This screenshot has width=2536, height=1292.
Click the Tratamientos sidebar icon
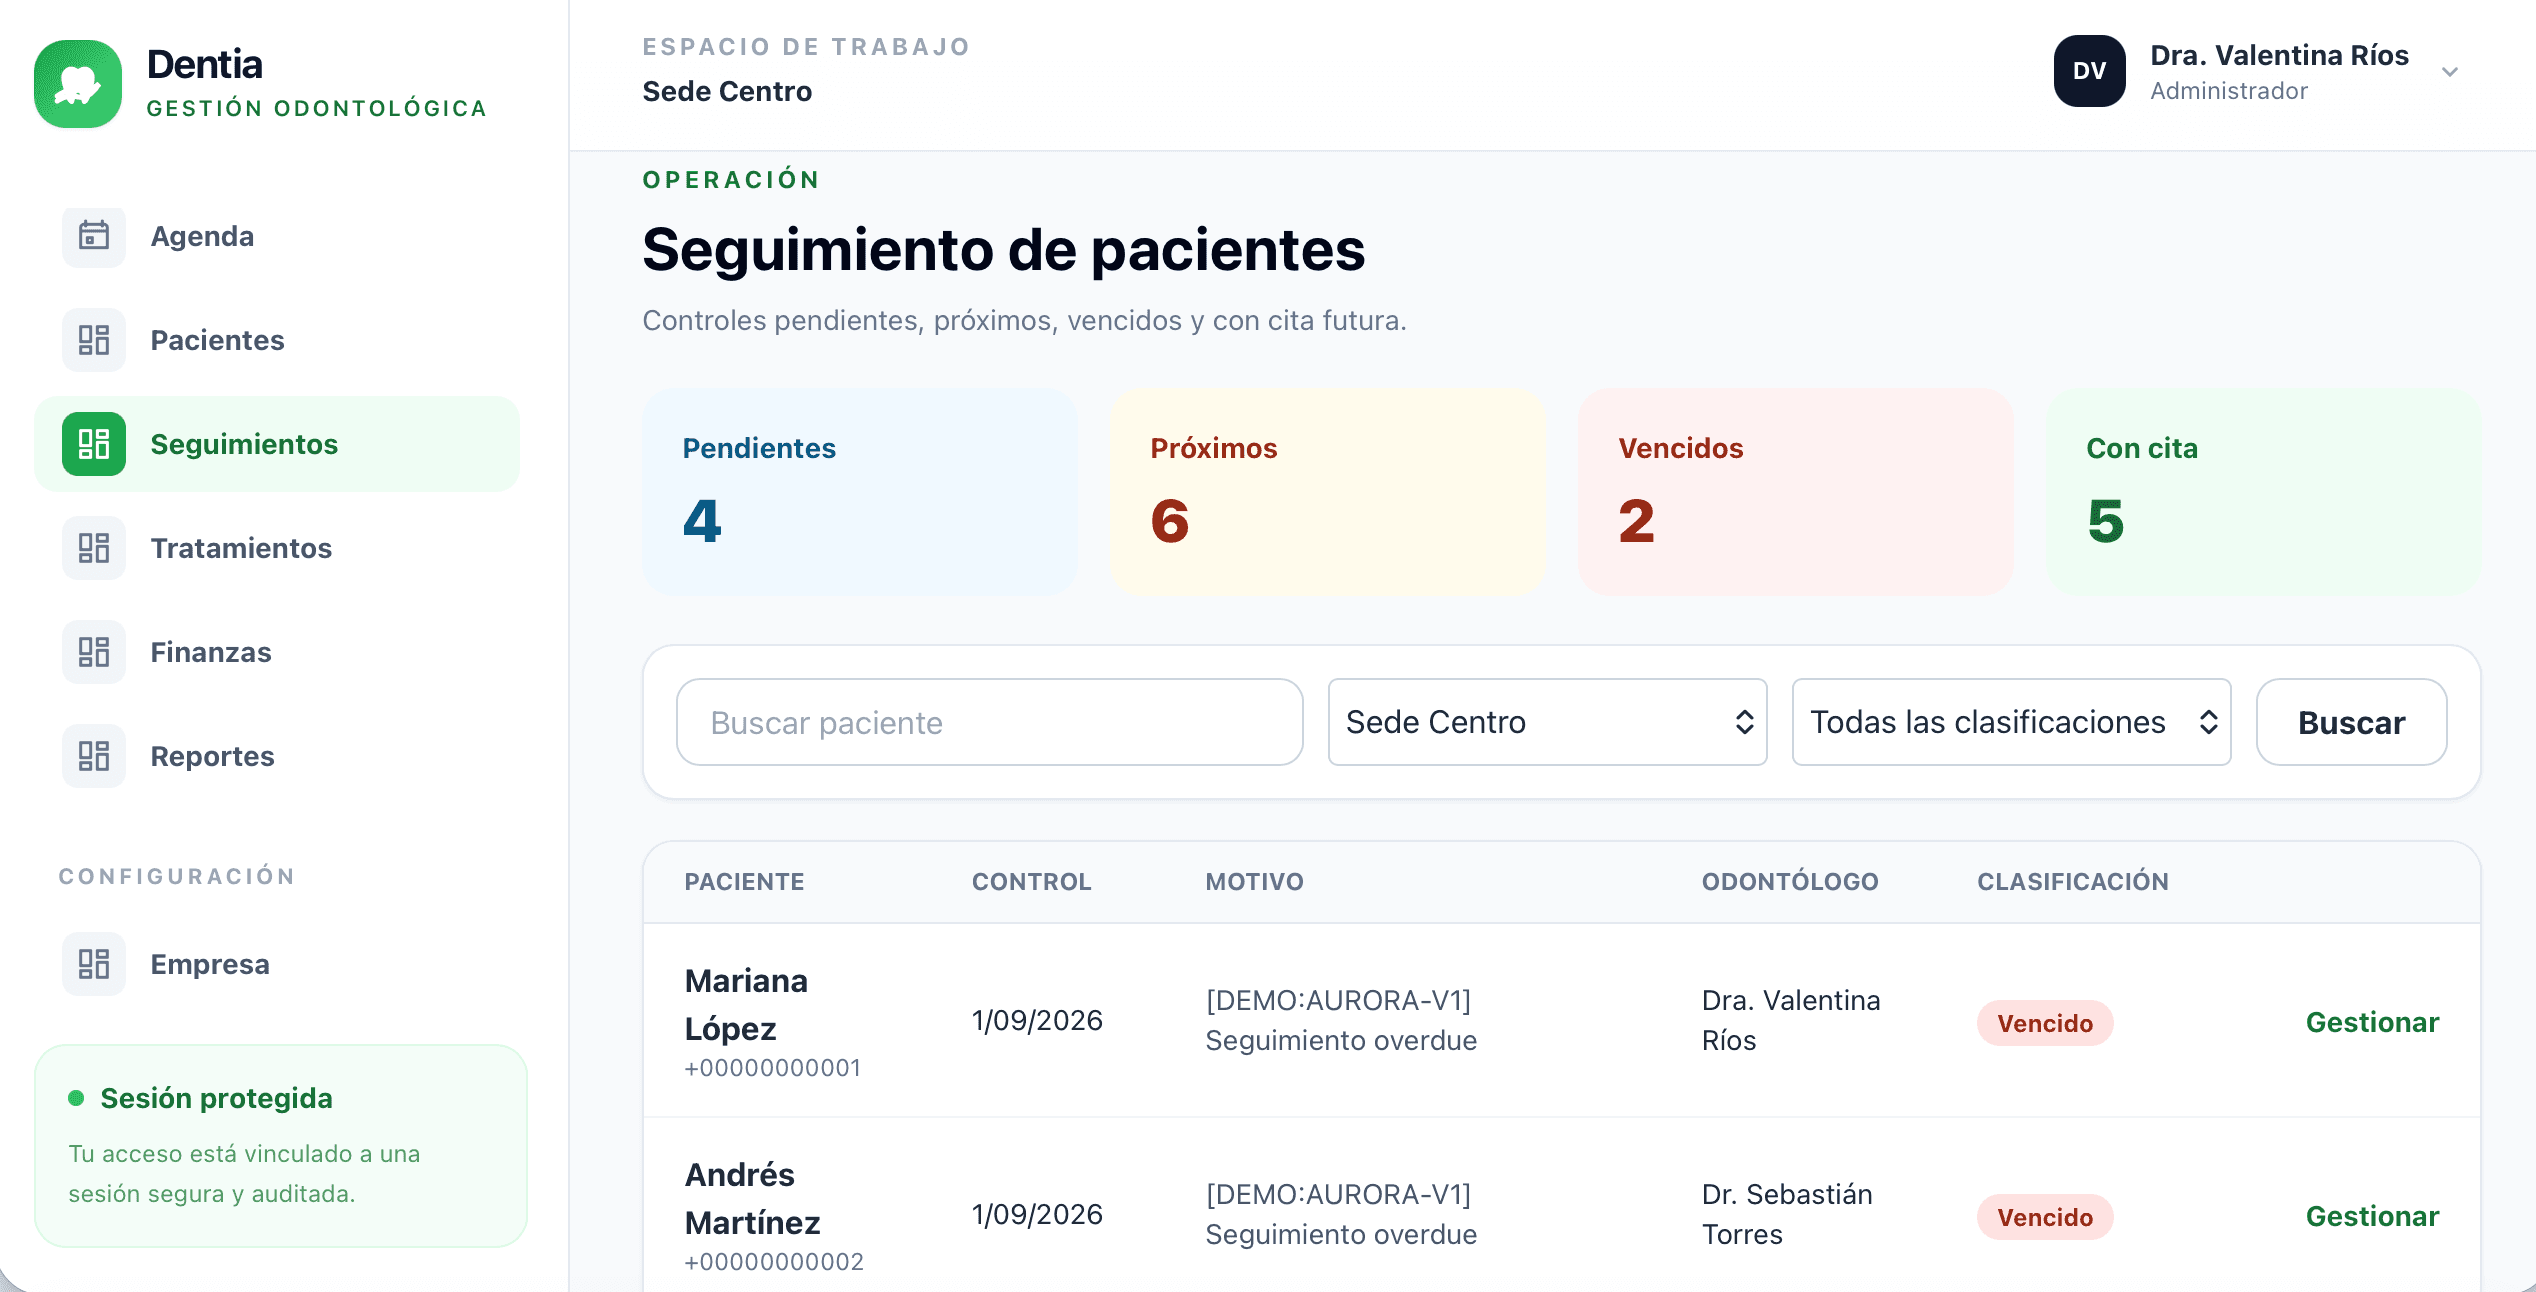tap(94, 548)
